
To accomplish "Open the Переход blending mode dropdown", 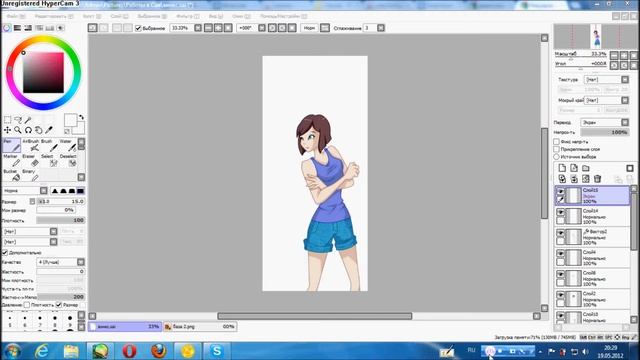I will coord(605,122).
